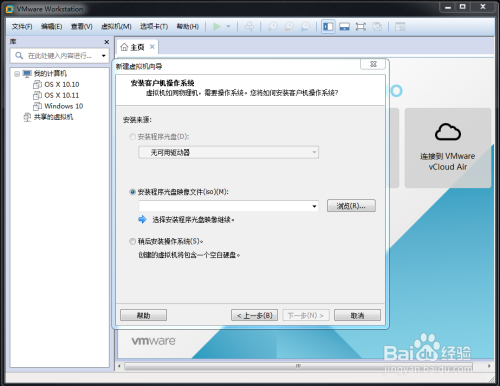Viewport: 500px width, 386px height.
Task: Click the 取消 cancel button
Action: pyautogui.click(x=357, y=315)
